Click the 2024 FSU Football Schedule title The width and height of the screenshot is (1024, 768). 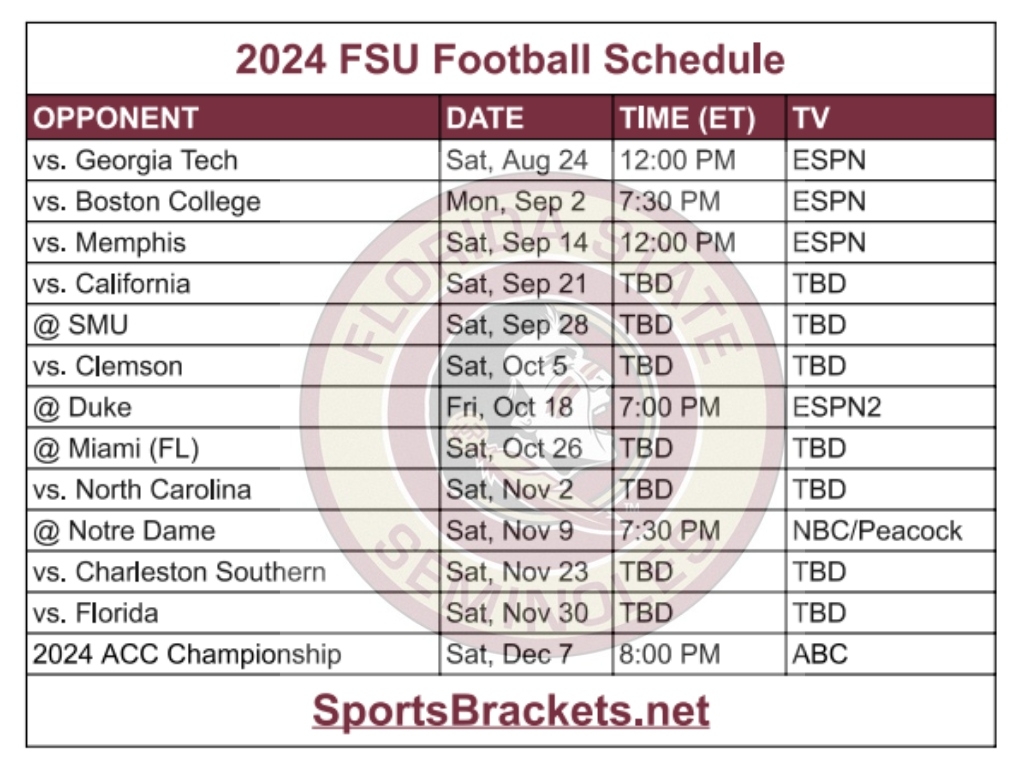pos(510,59)
